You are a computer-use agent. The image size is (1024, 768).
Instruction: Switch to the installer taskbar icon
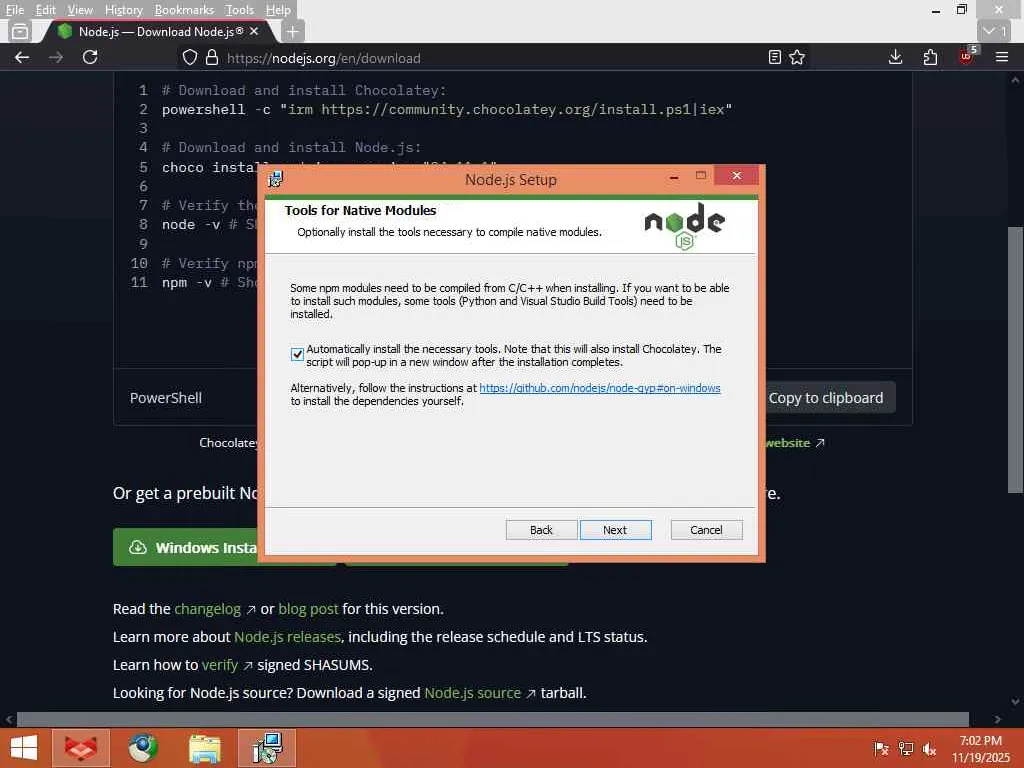266,748
